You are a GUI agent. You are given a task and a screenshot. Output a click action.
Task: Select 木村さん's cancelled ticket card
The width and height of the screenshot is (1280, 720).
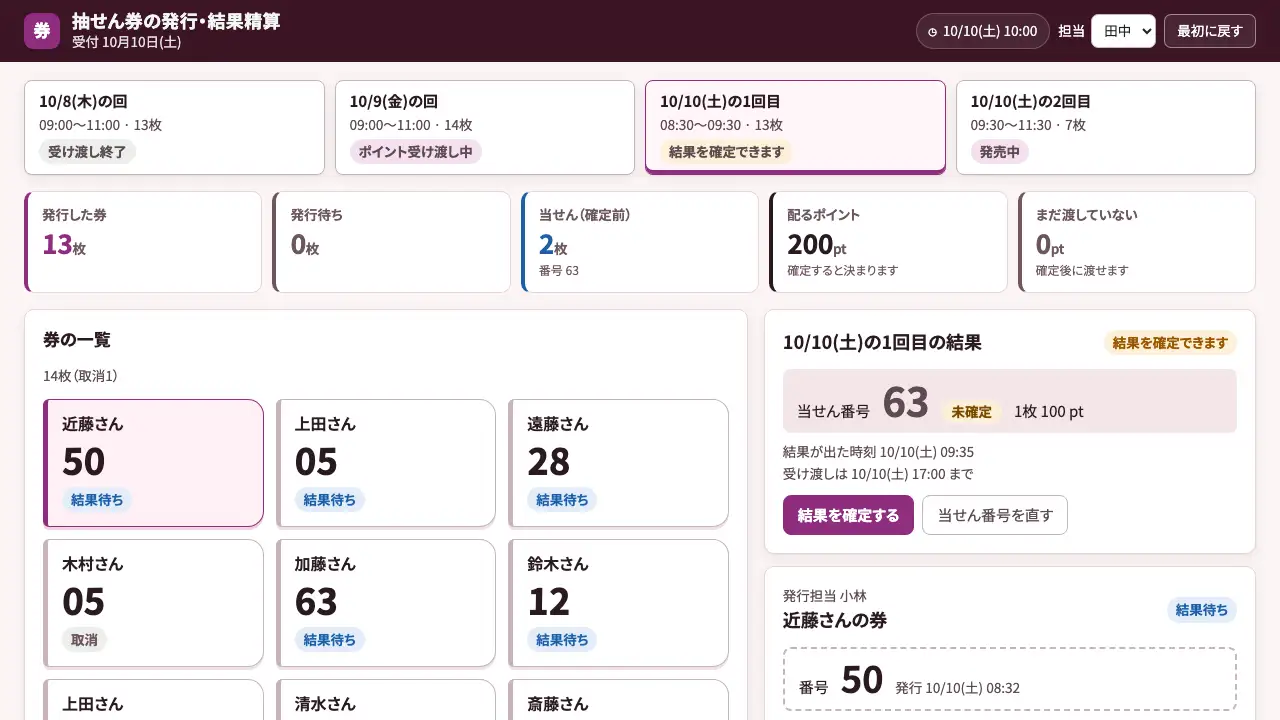click(153, 603)
